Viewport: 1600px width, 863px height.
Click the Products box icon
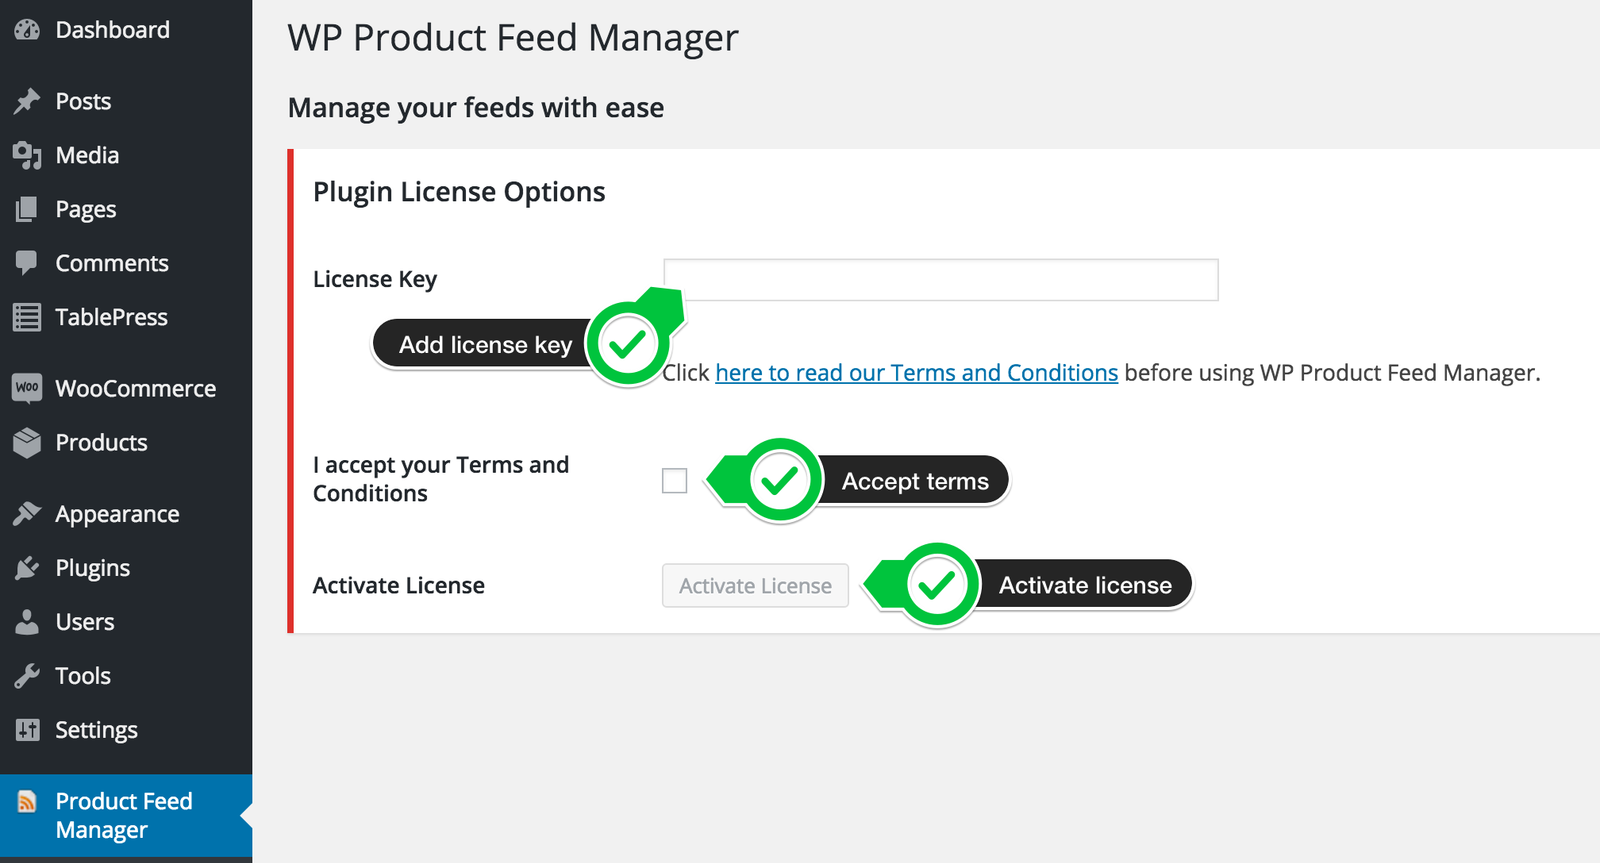point(27,442)
